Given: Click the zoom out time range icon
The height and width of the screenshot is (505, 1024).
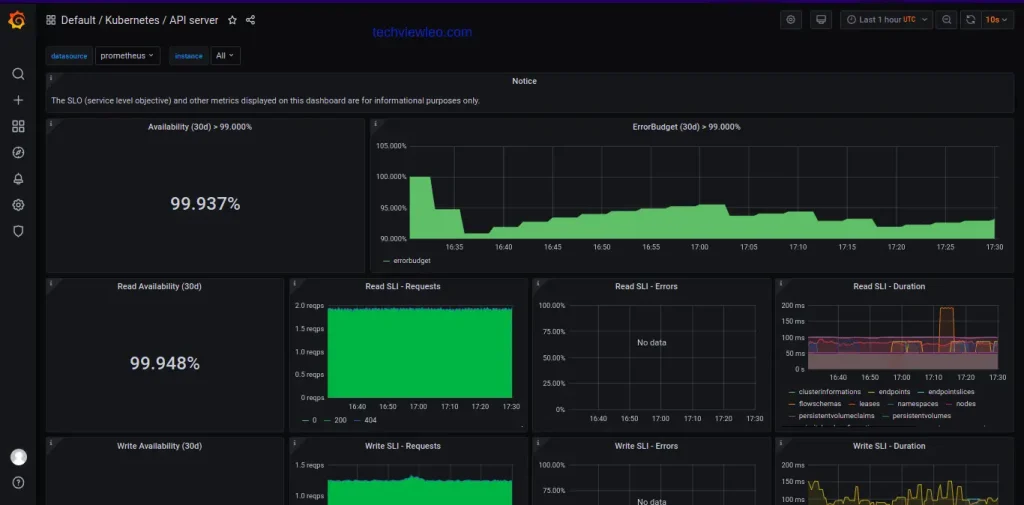Looking at the screenshot, I should 946,20.
